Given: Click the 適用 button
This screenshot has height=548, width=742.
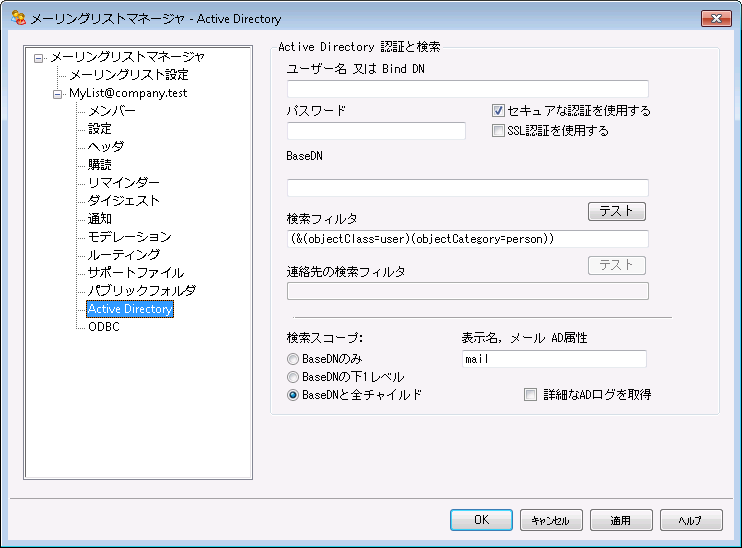Looking at the screenshot, I should point(621,520).
